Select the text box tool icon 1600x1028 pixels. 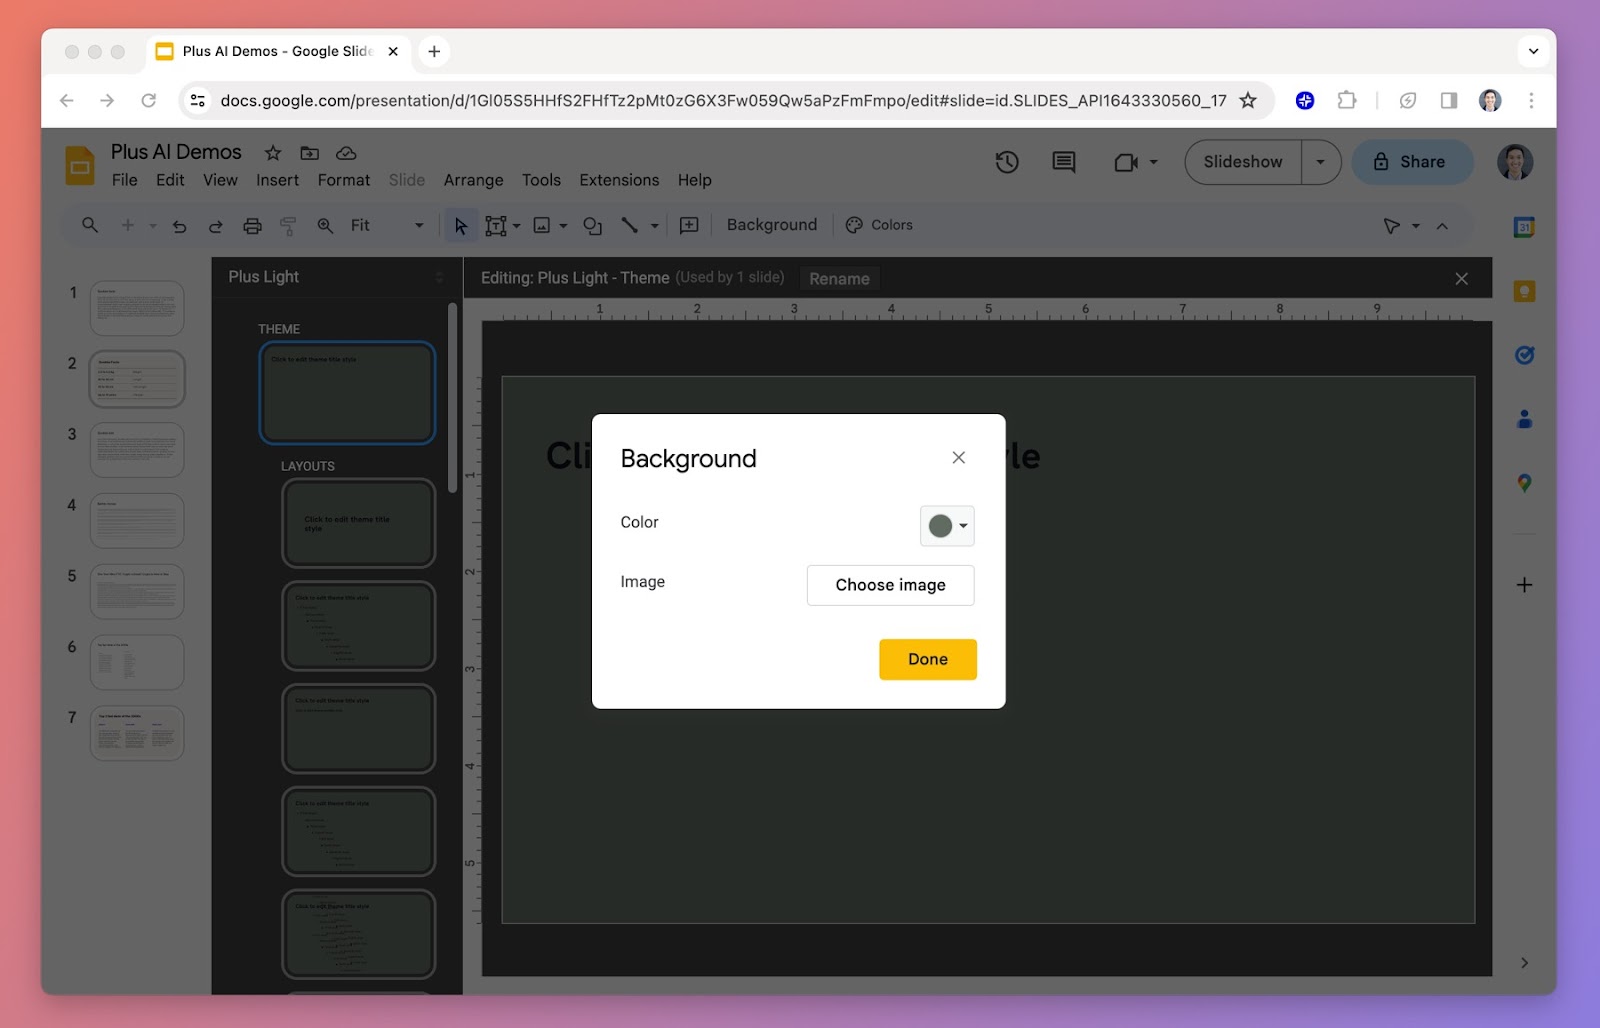(495, 226)
